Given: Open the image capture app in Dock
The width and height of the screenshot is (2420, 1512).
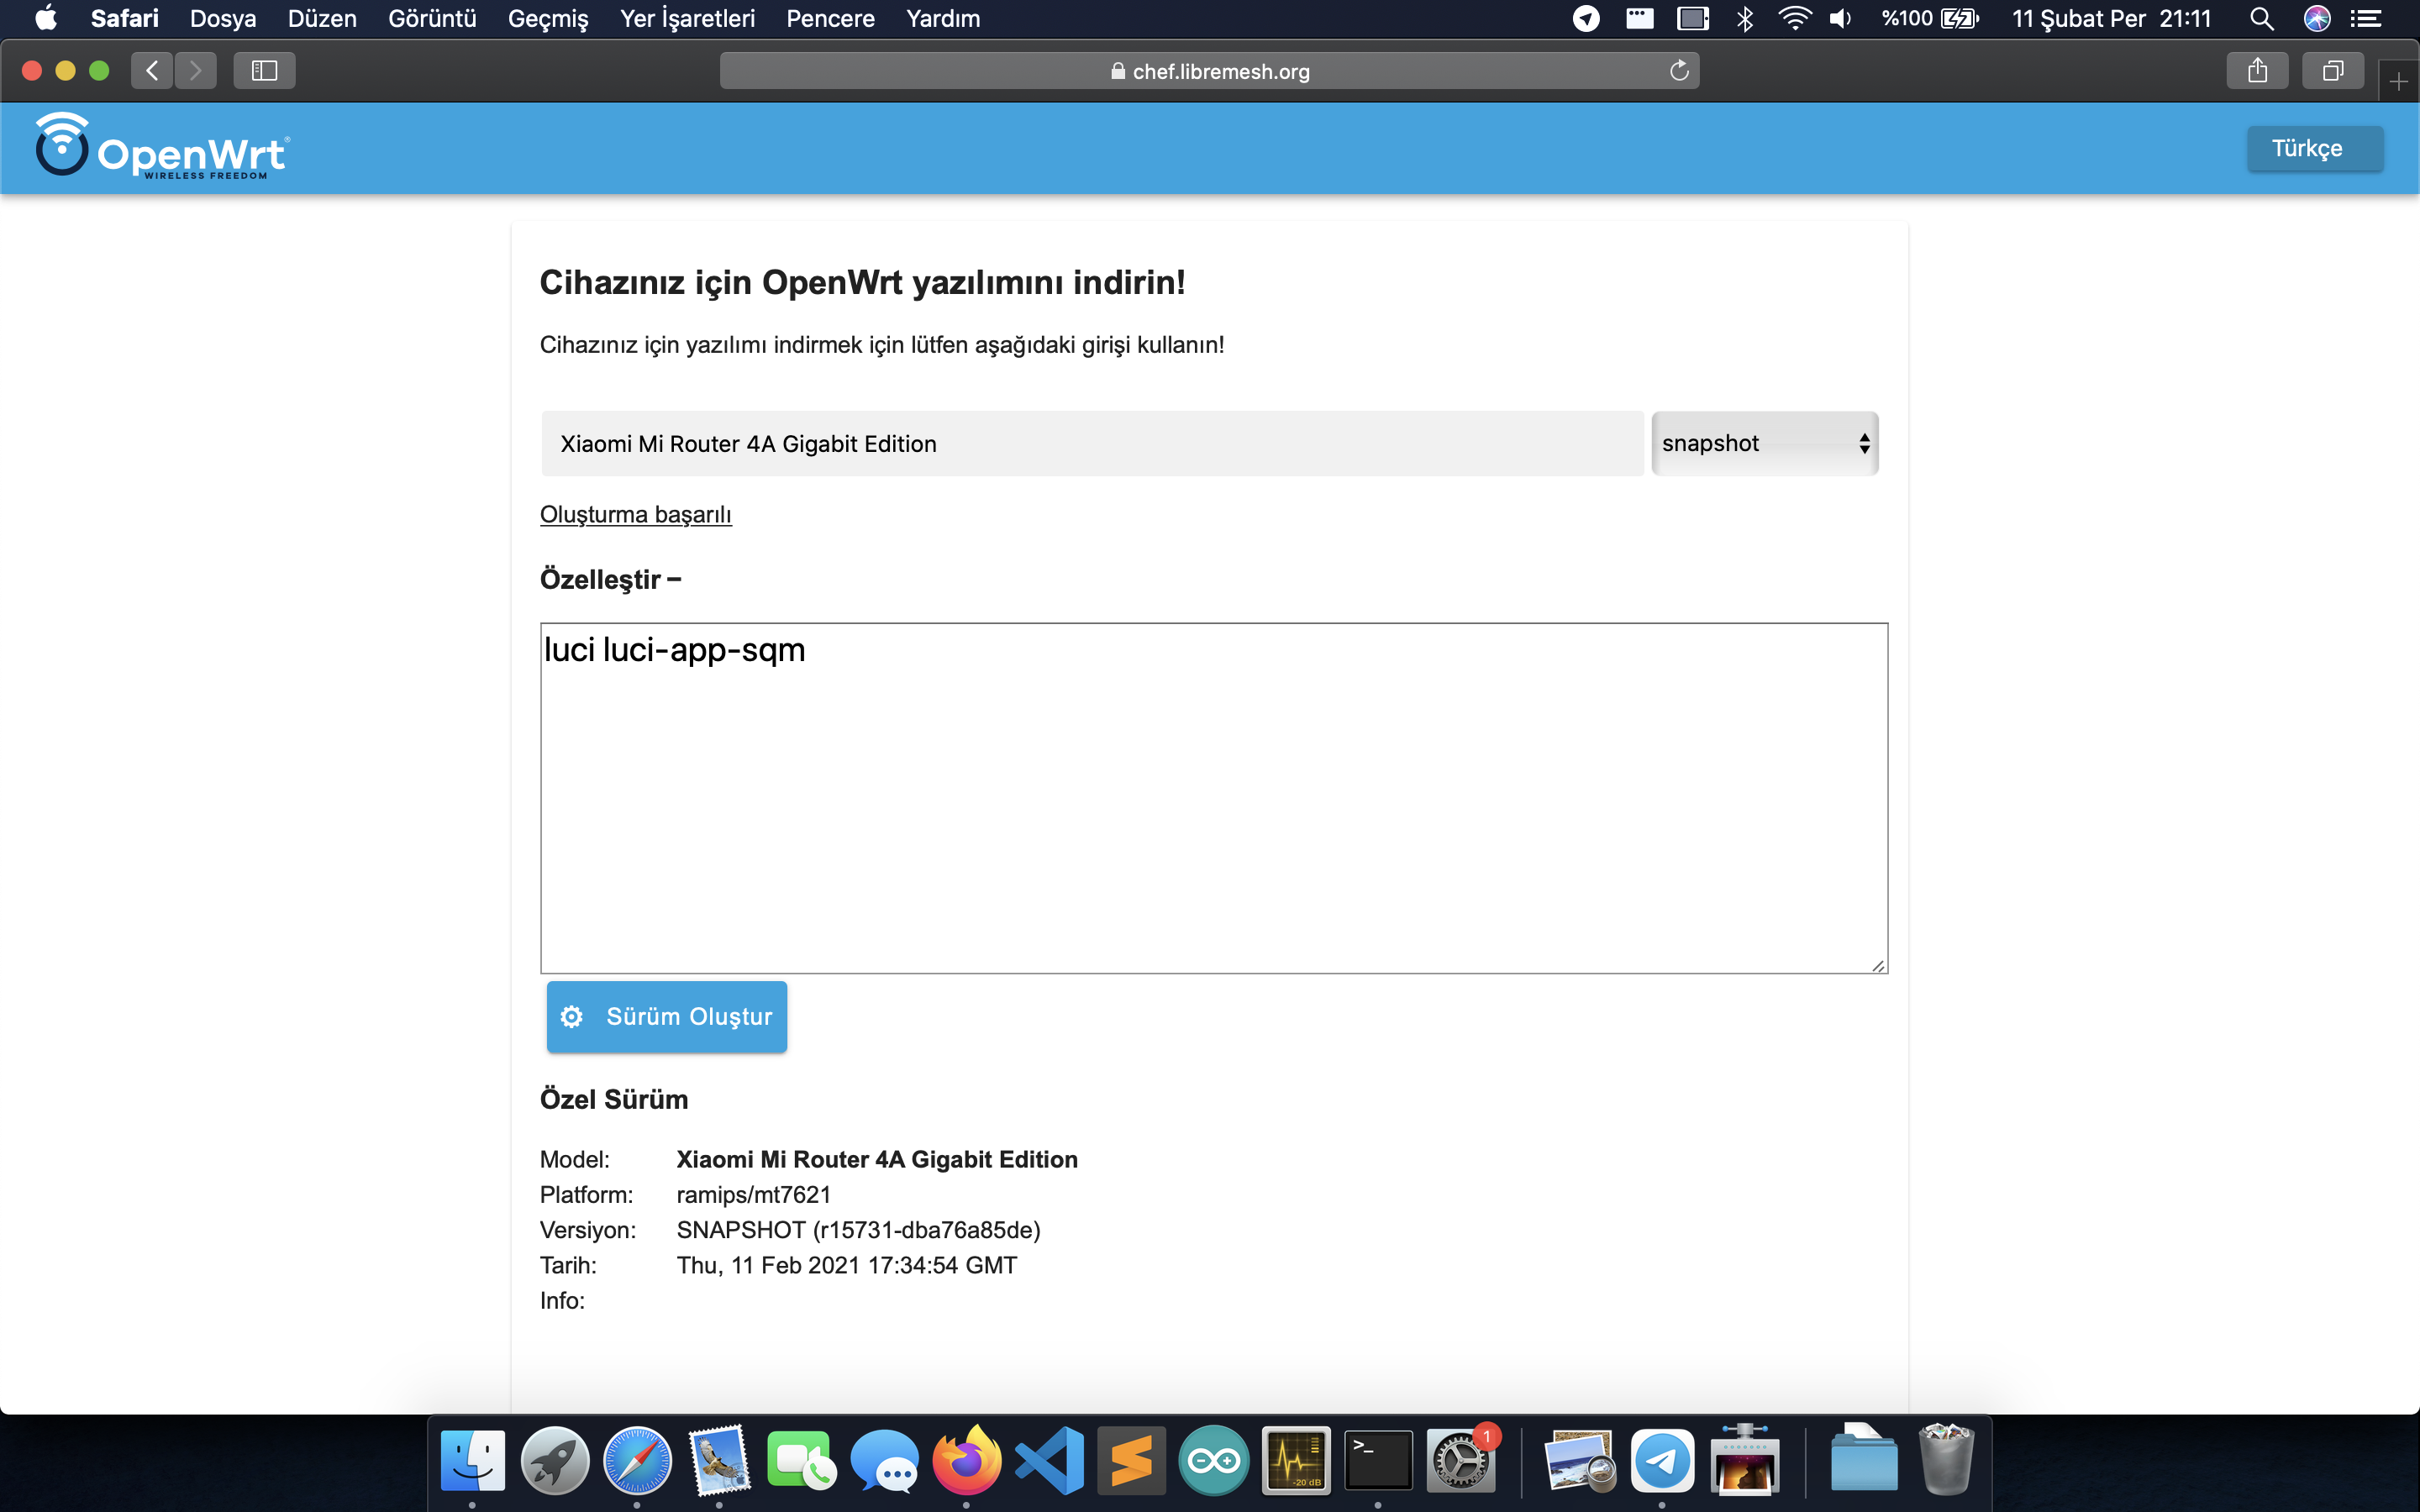Looking at the screenshot, I should (x=1745, y=1460).
